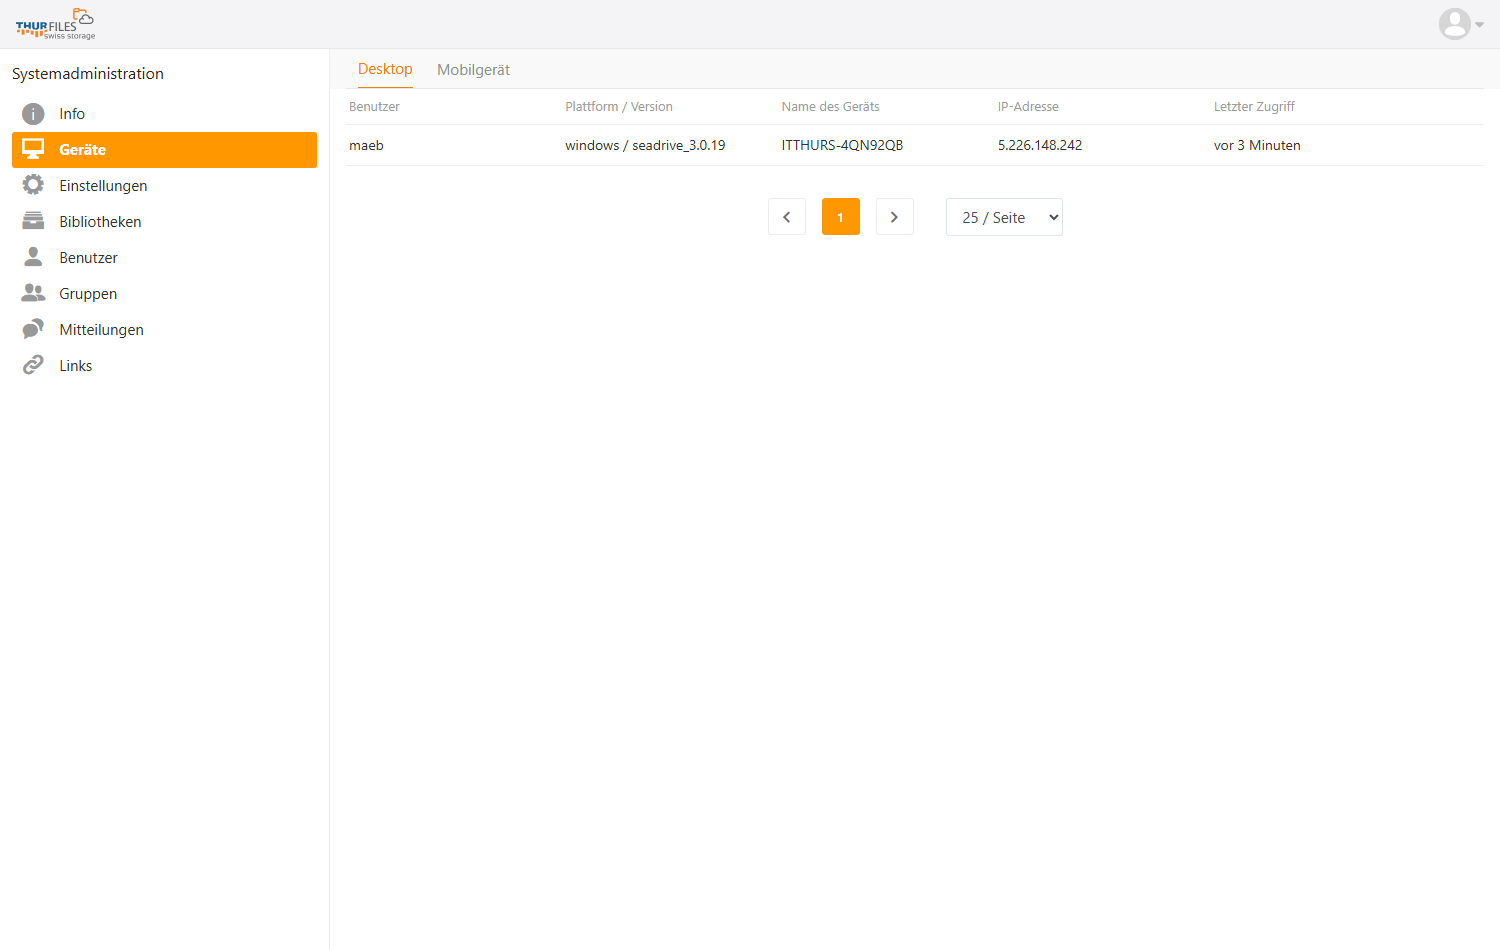Click the vor 3 Minuten cell
Viewport: 1500px width, 950px height.
tap(1257, 145)
